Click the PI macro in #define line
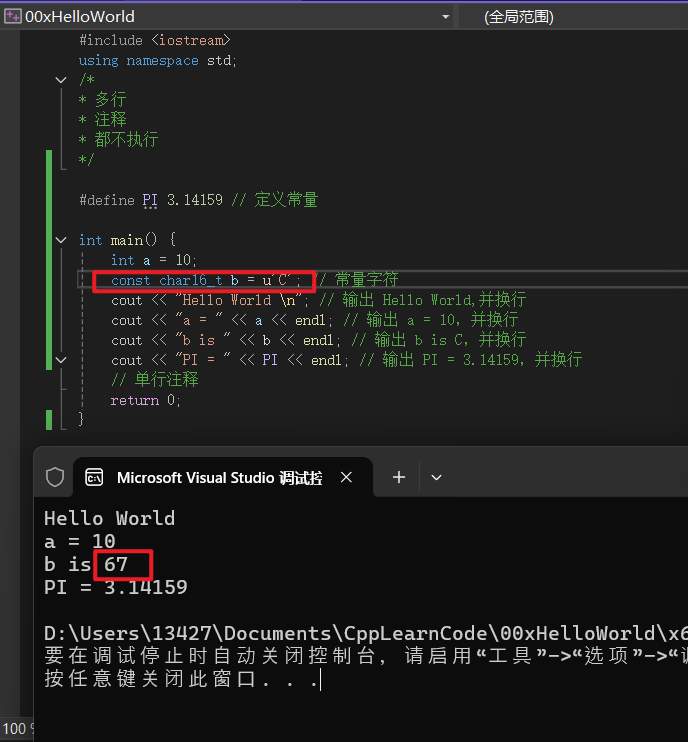The height and width of the screenshot is (742, 688). [150, 200]
